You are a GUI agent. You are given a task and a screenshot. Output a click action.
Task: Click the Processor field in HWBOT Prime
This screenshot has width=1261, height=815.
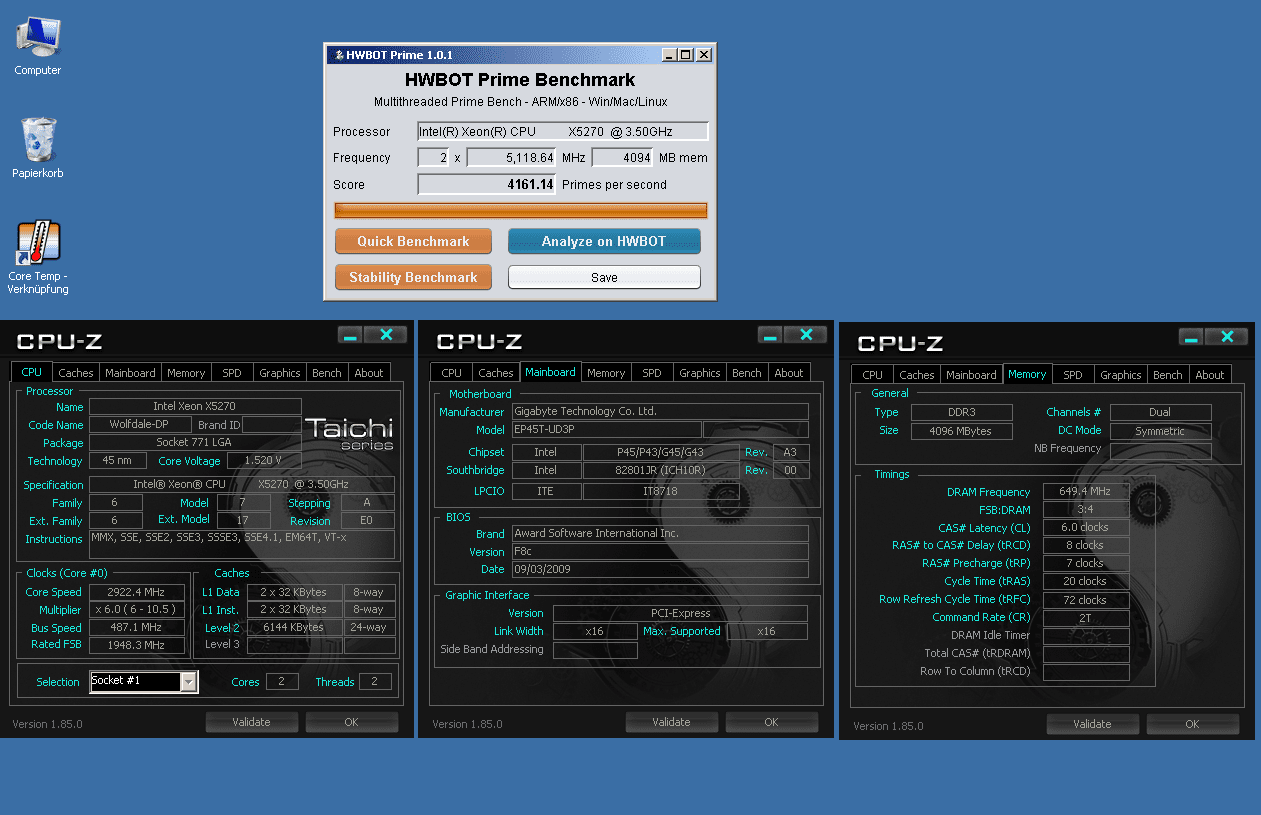563,131
